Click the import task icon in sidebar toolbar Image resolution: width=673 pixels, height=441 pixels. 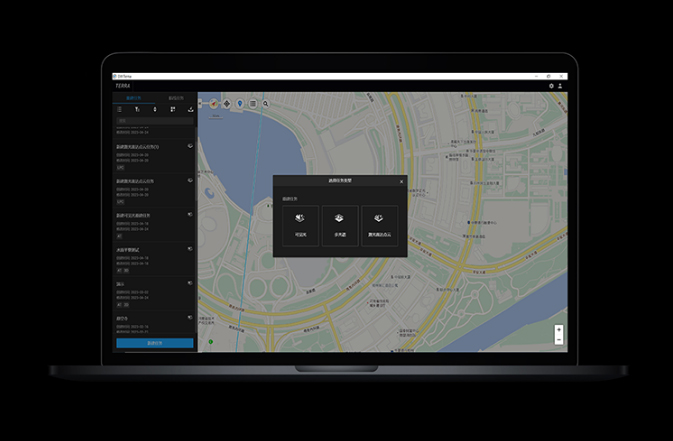tap(190, 109)
